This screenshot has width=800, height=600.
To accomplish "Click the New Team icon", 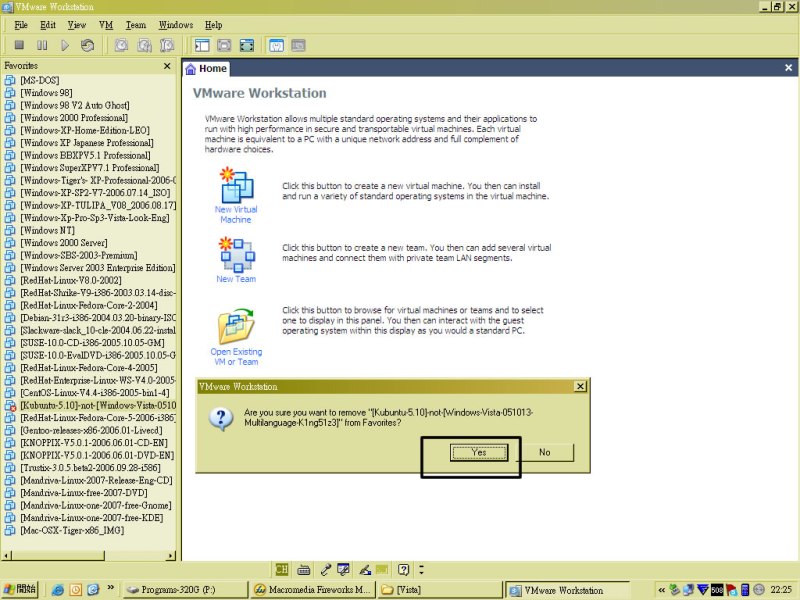I will 237,254.
